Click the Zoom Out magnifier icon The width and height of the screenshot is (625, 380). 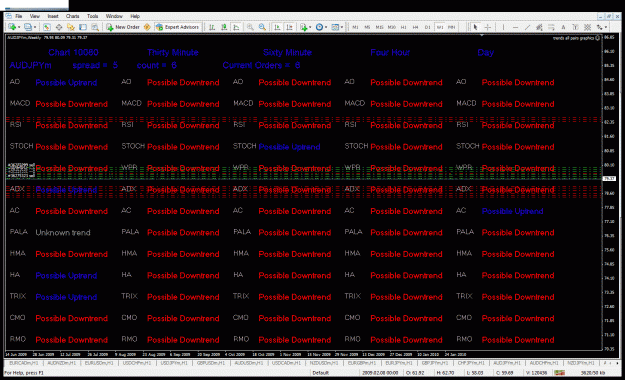(x=262, y=27)
